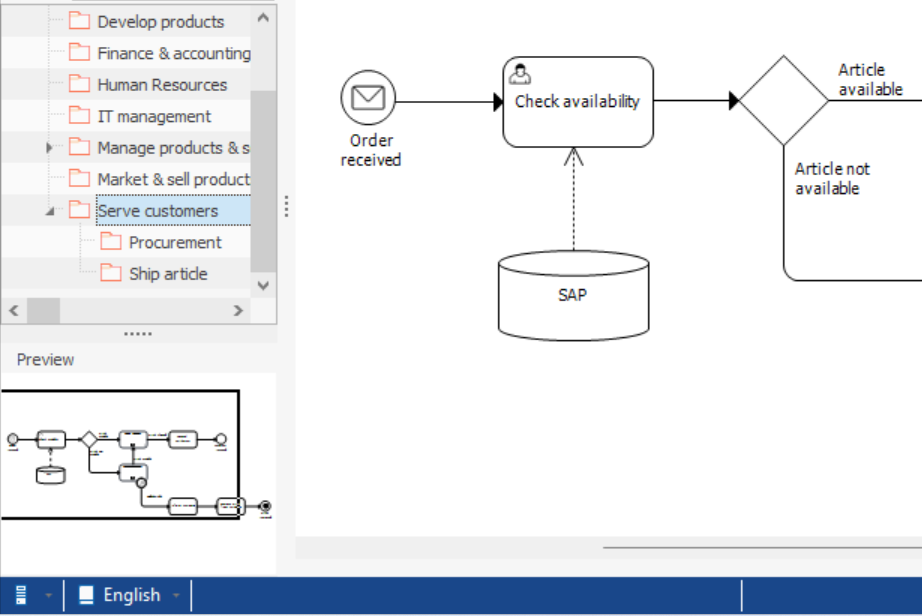Select the Check availability task box
Screen dimensions: 922x616
tap(578, 102)
